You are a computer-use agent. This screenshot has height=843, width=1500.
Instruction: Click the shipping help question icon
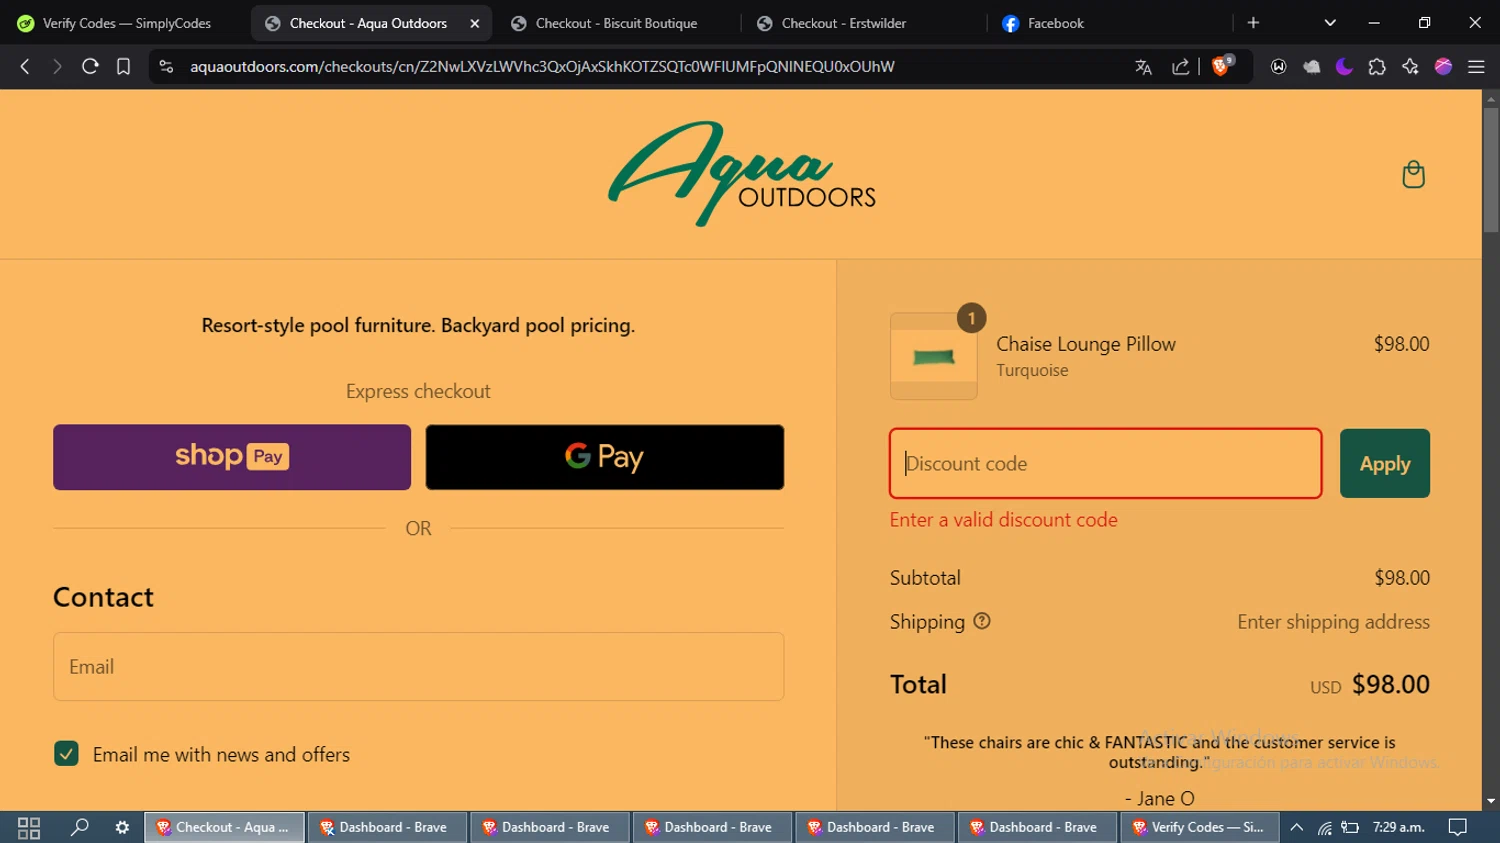[982, 621]
